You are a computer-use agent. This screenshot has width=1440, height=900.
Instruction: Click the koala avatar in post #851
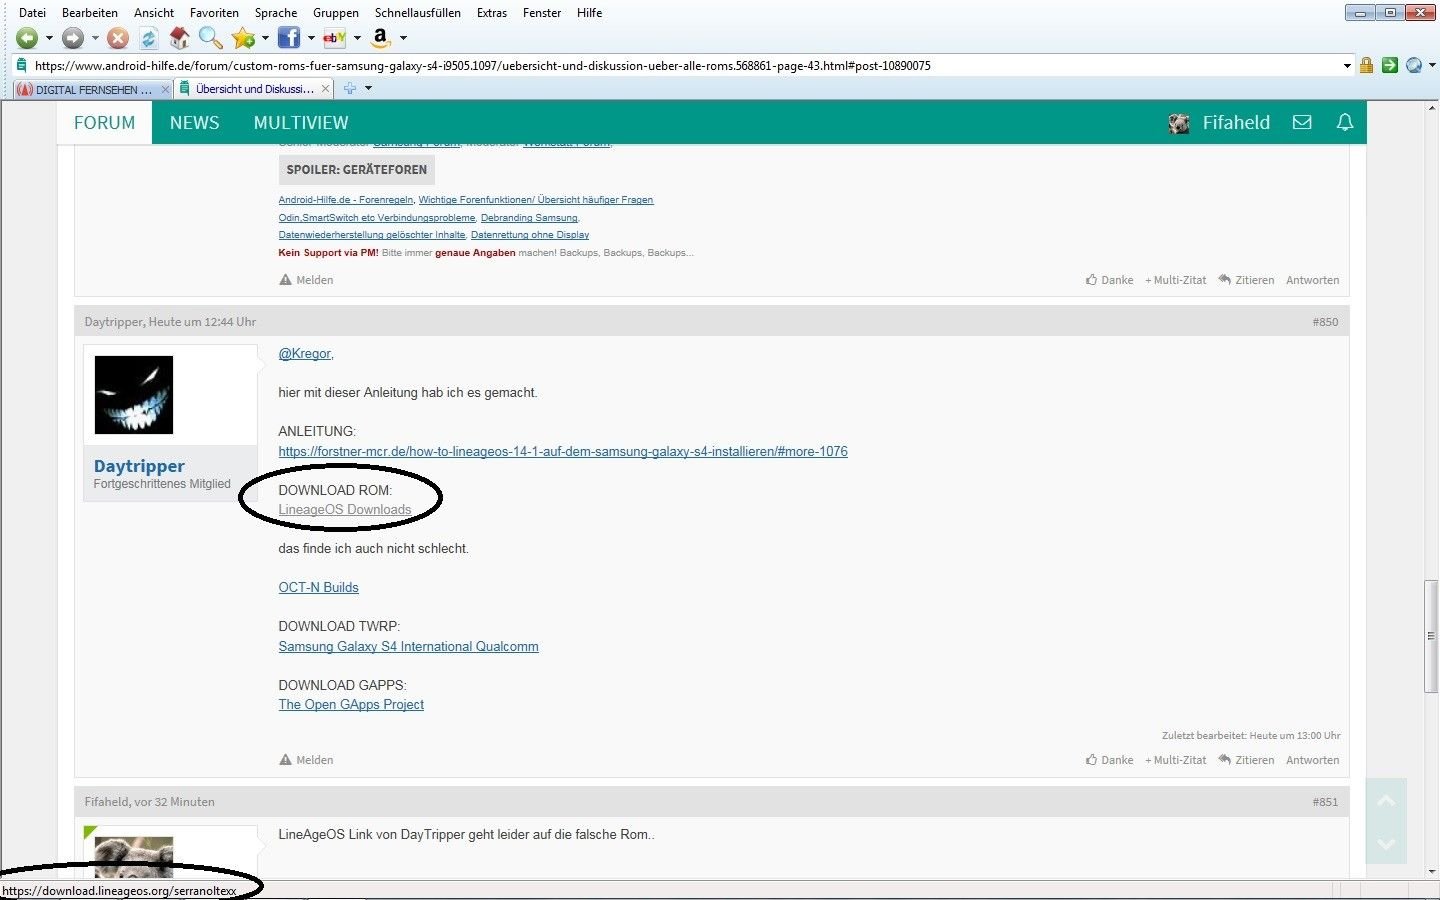tap(133, 857)
